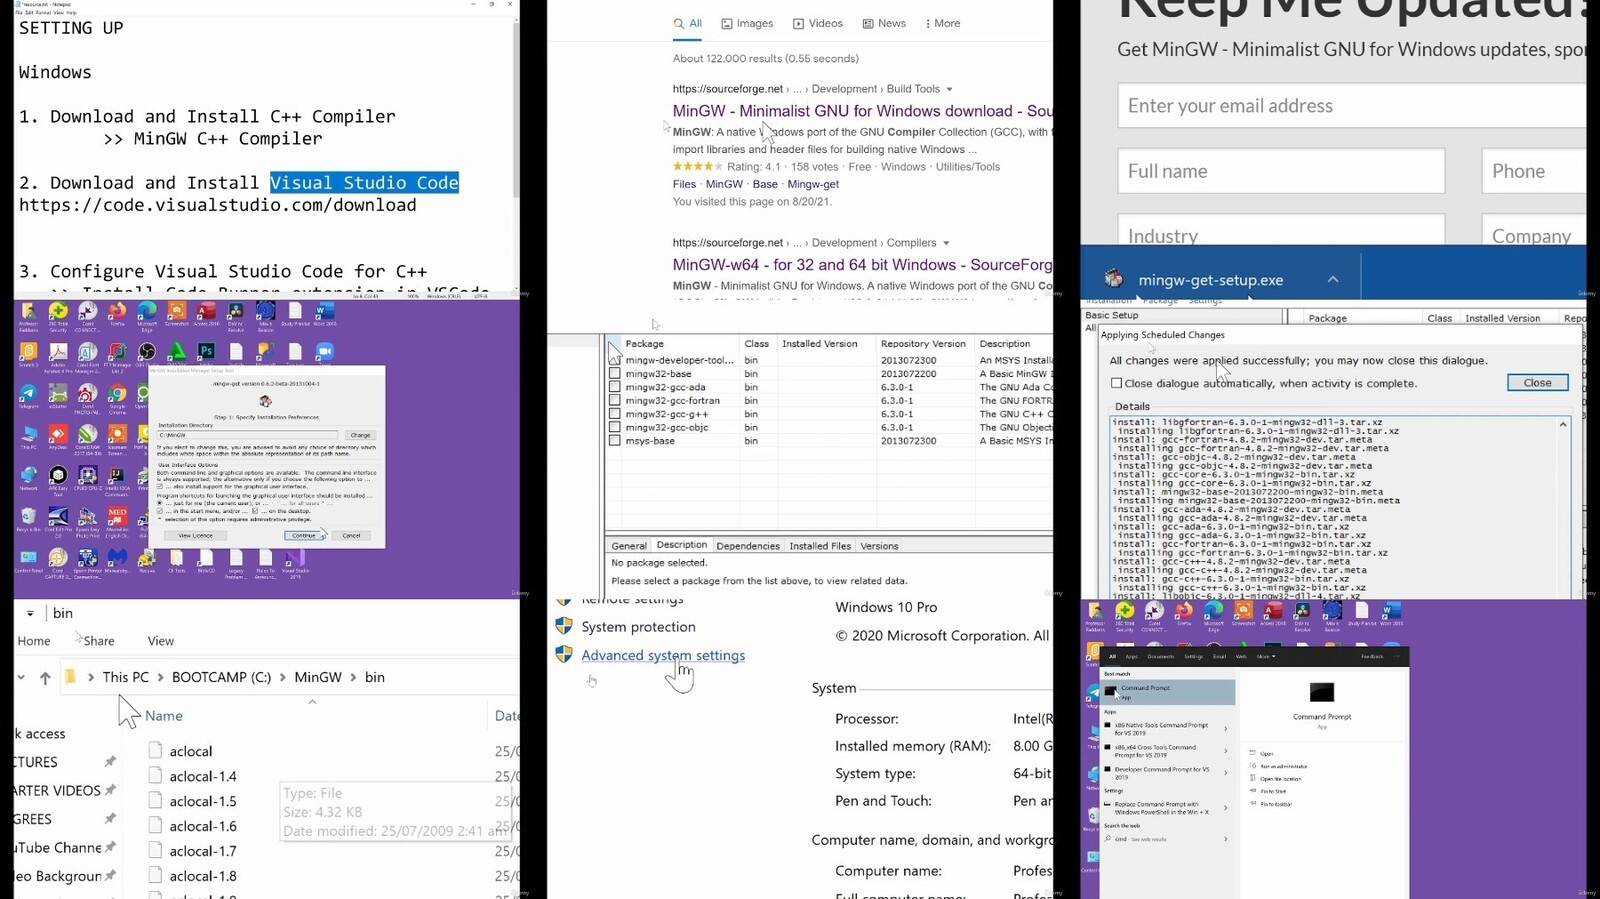Click Run as administrator for Command Prompt
This screenshot has width=1600, height=899.
pos(1283,766)
